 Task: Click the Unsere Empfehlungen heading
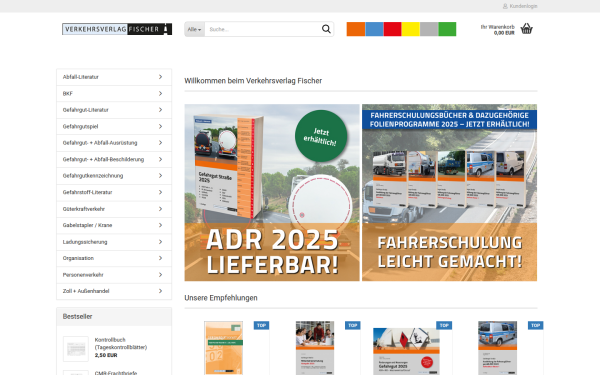[x=221, y=298]
